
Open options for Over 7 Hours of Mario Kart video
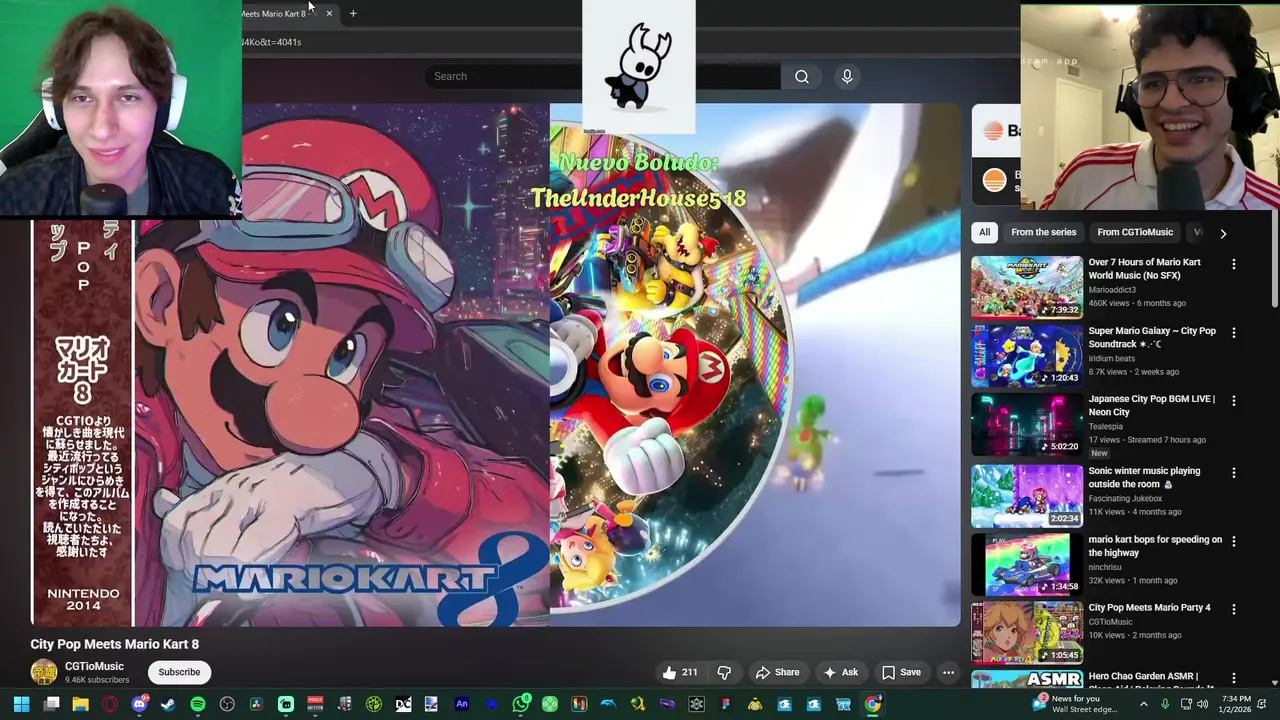pyautogui.click(x=1233, y=264)
